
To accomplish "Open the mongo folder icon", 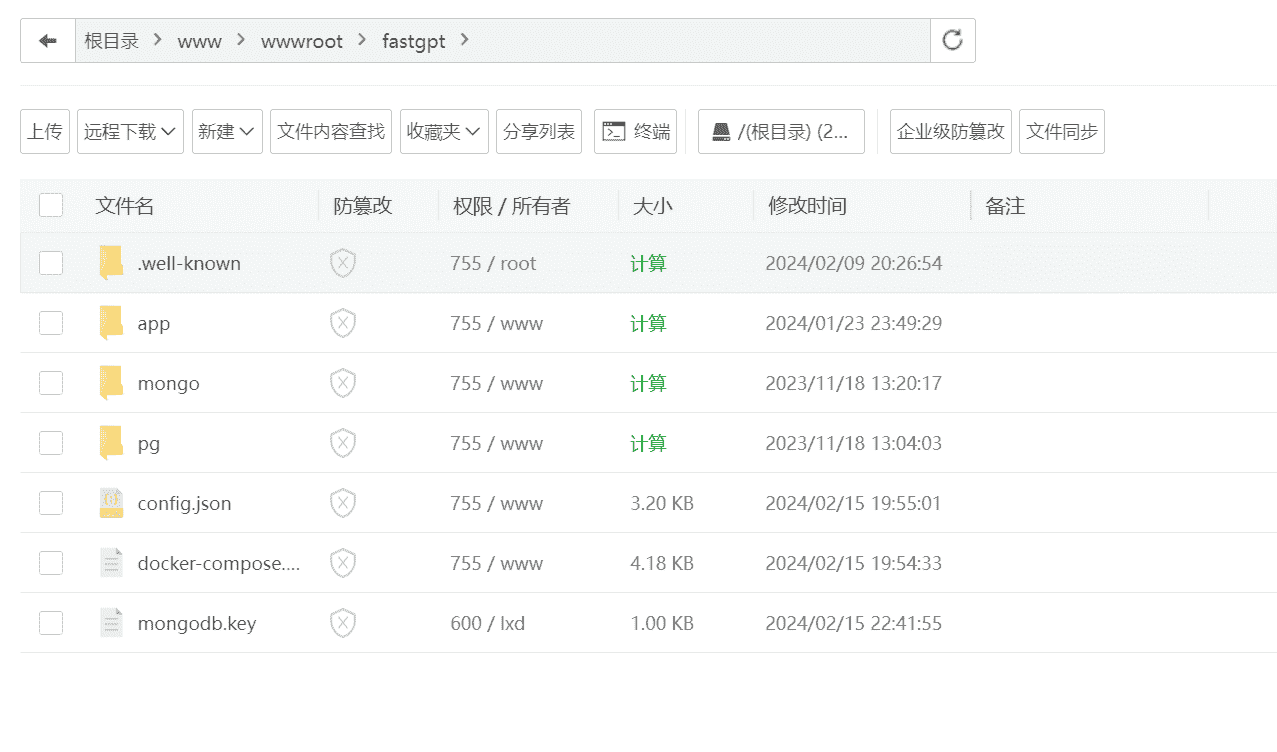I will pos(111,383).
